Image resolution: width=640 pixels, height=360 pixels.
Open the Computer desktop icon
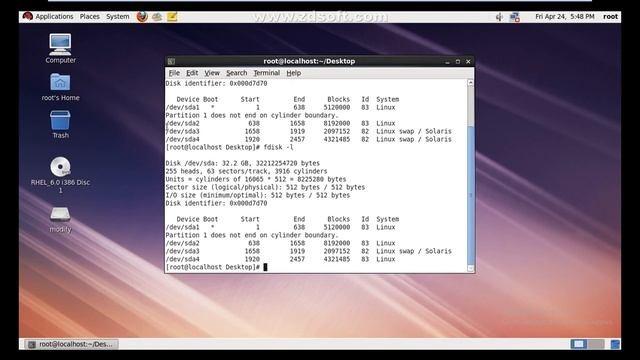point(60,48)
